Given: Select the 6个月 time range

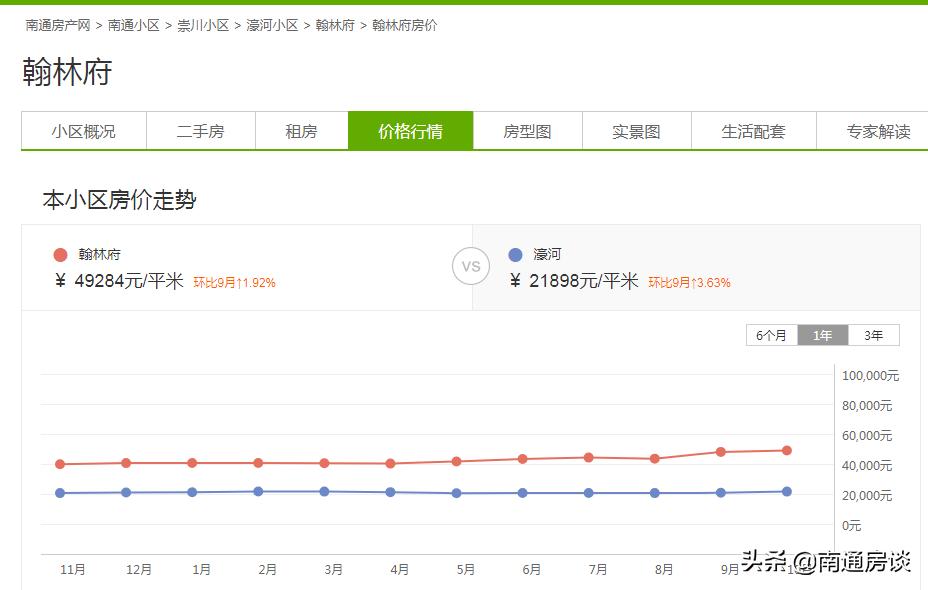Looking at the screenshot, I should point(771,336).
